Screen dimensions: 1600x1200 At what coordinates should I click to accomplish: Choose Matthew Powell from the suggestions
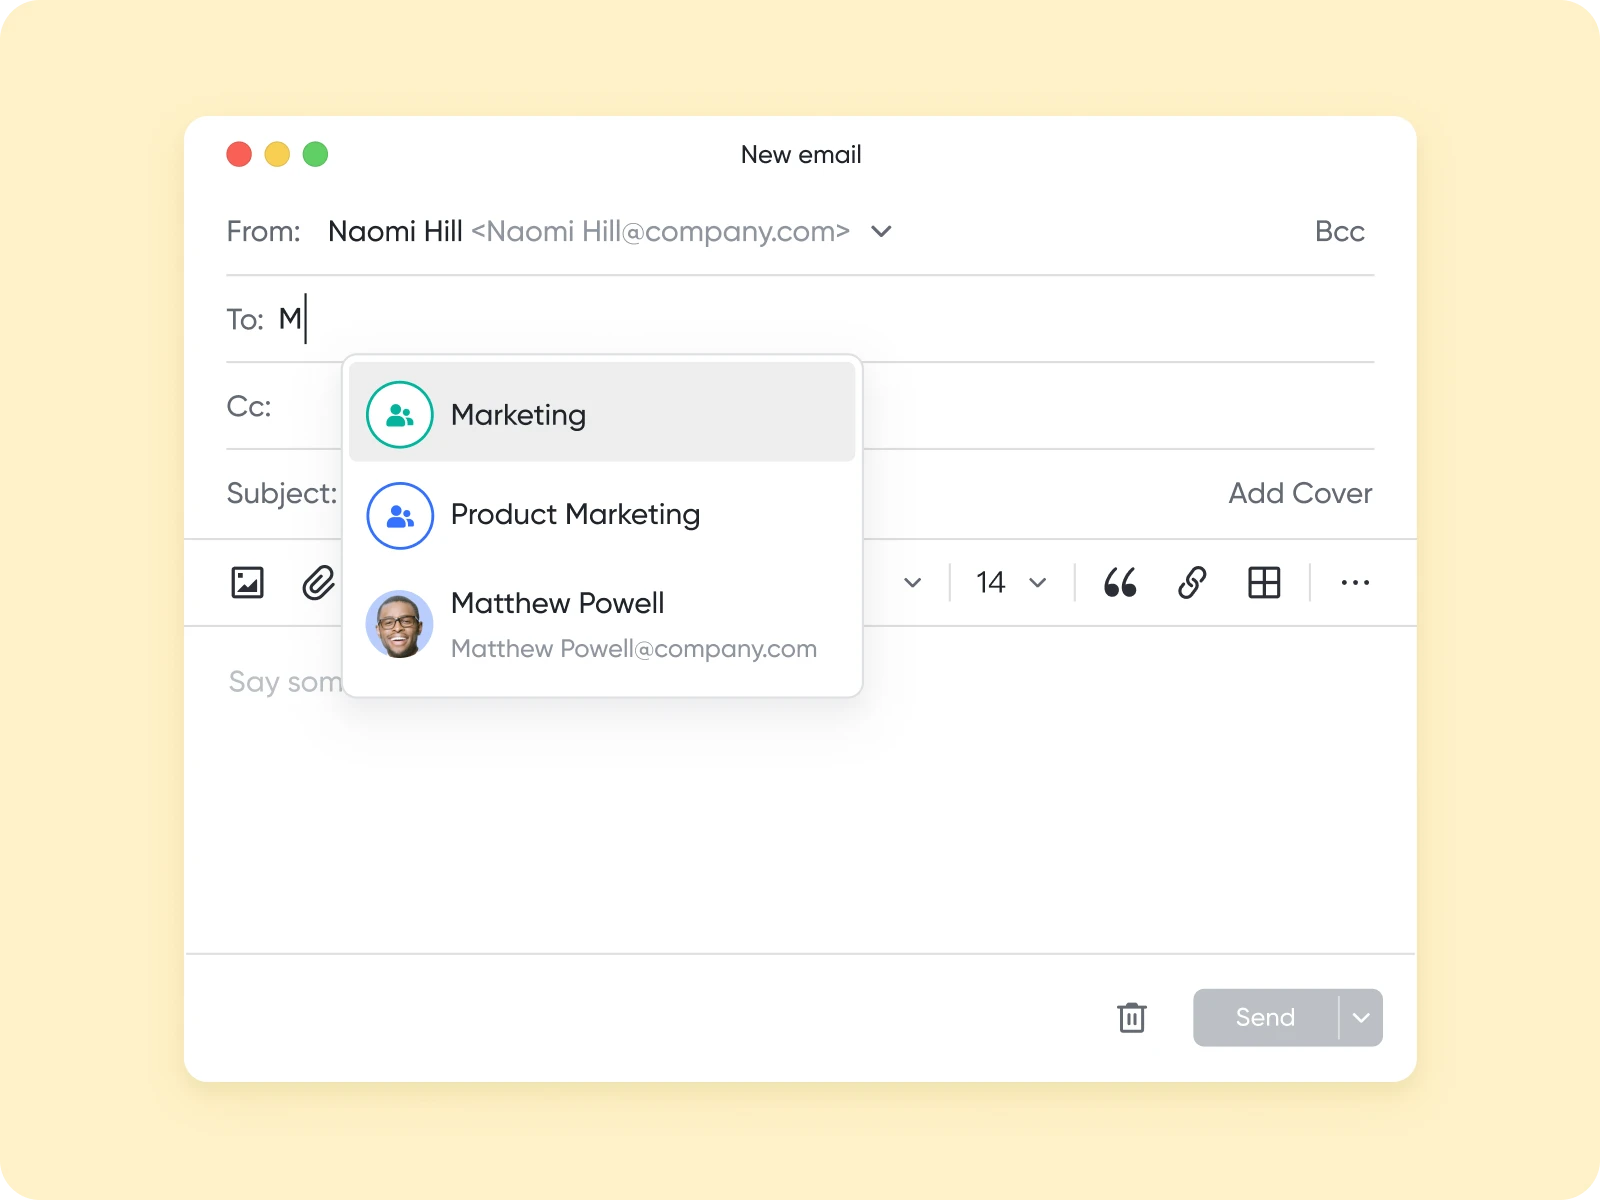[x=558, y=603]
